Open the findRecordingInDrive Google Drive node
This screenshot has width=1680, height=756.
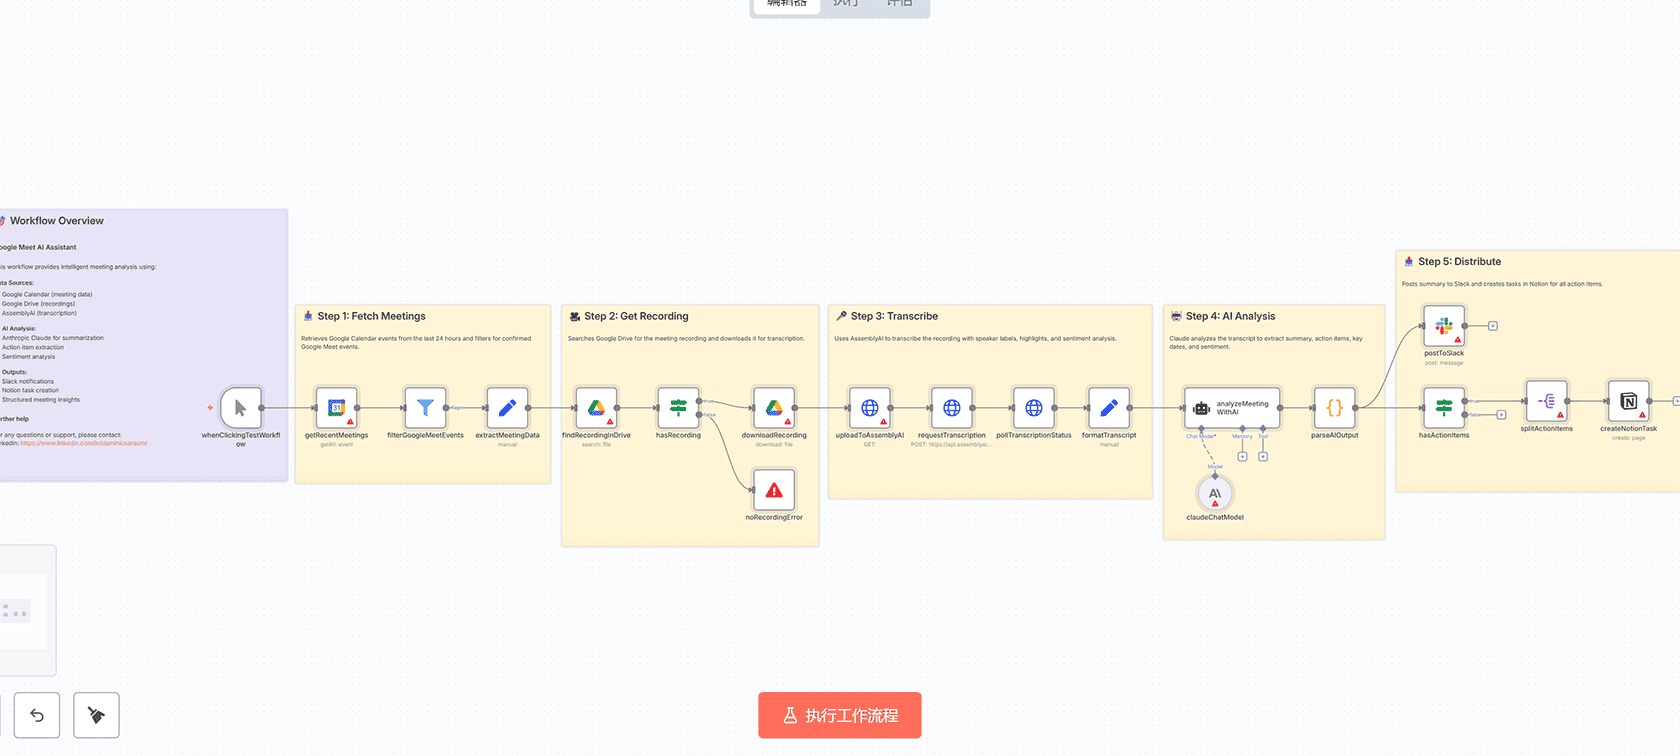[x=596, y=408]
